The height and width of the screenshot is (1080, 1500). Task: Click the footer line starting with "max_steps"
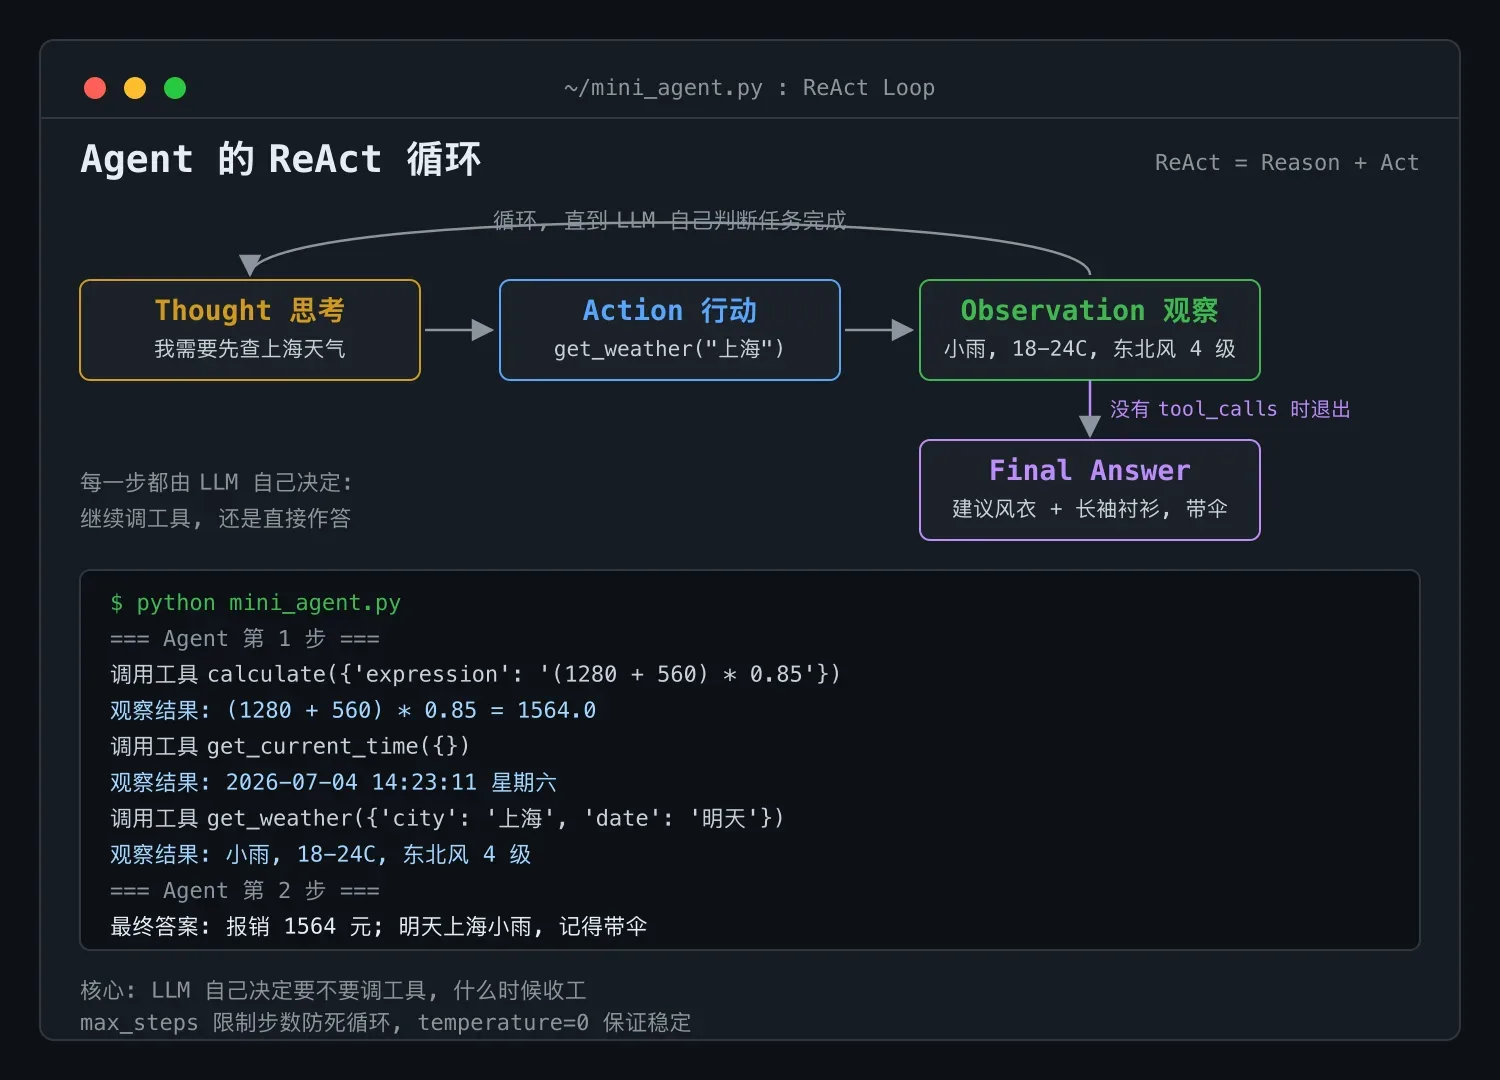click(386, 1023)
